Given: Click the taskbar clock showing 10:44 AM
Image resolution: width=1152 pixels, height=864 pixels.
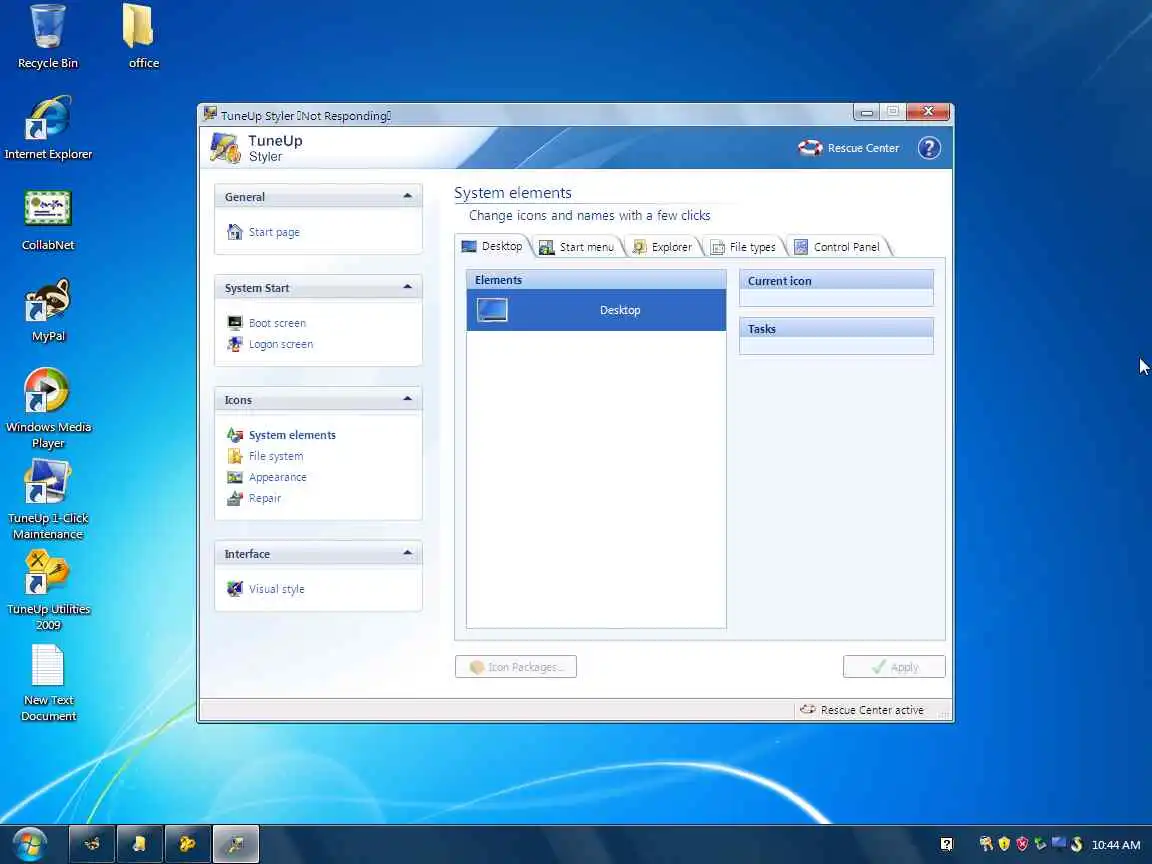Looking at the screenshot, I should pos(1115,845).
